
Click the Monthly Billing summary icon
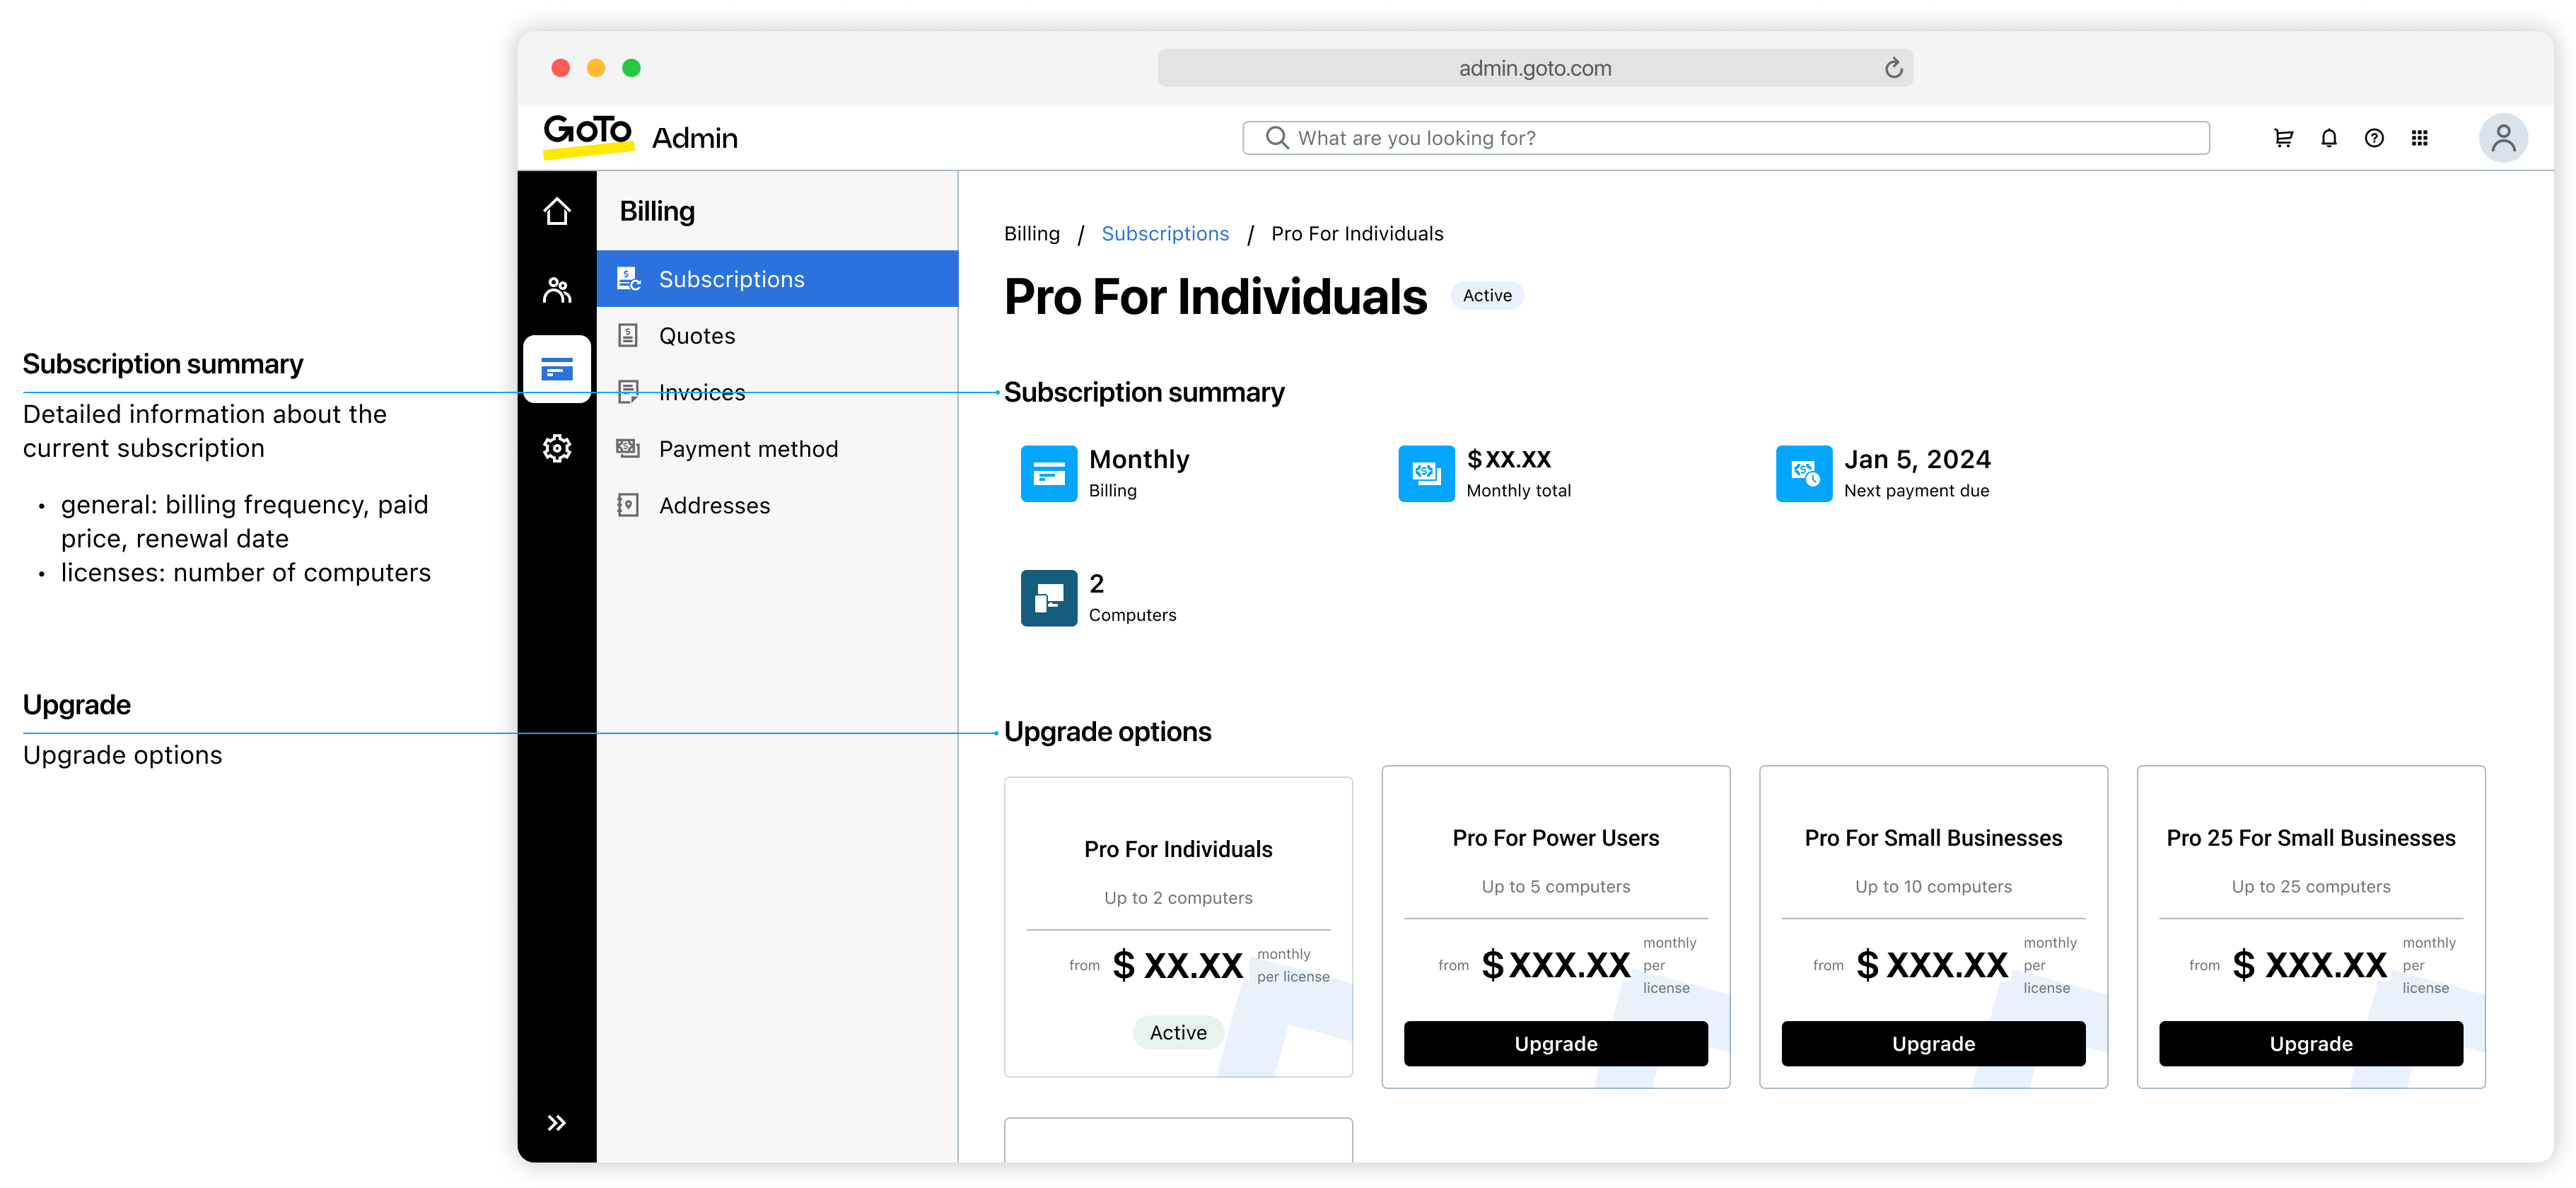[x=1049, y=474]
